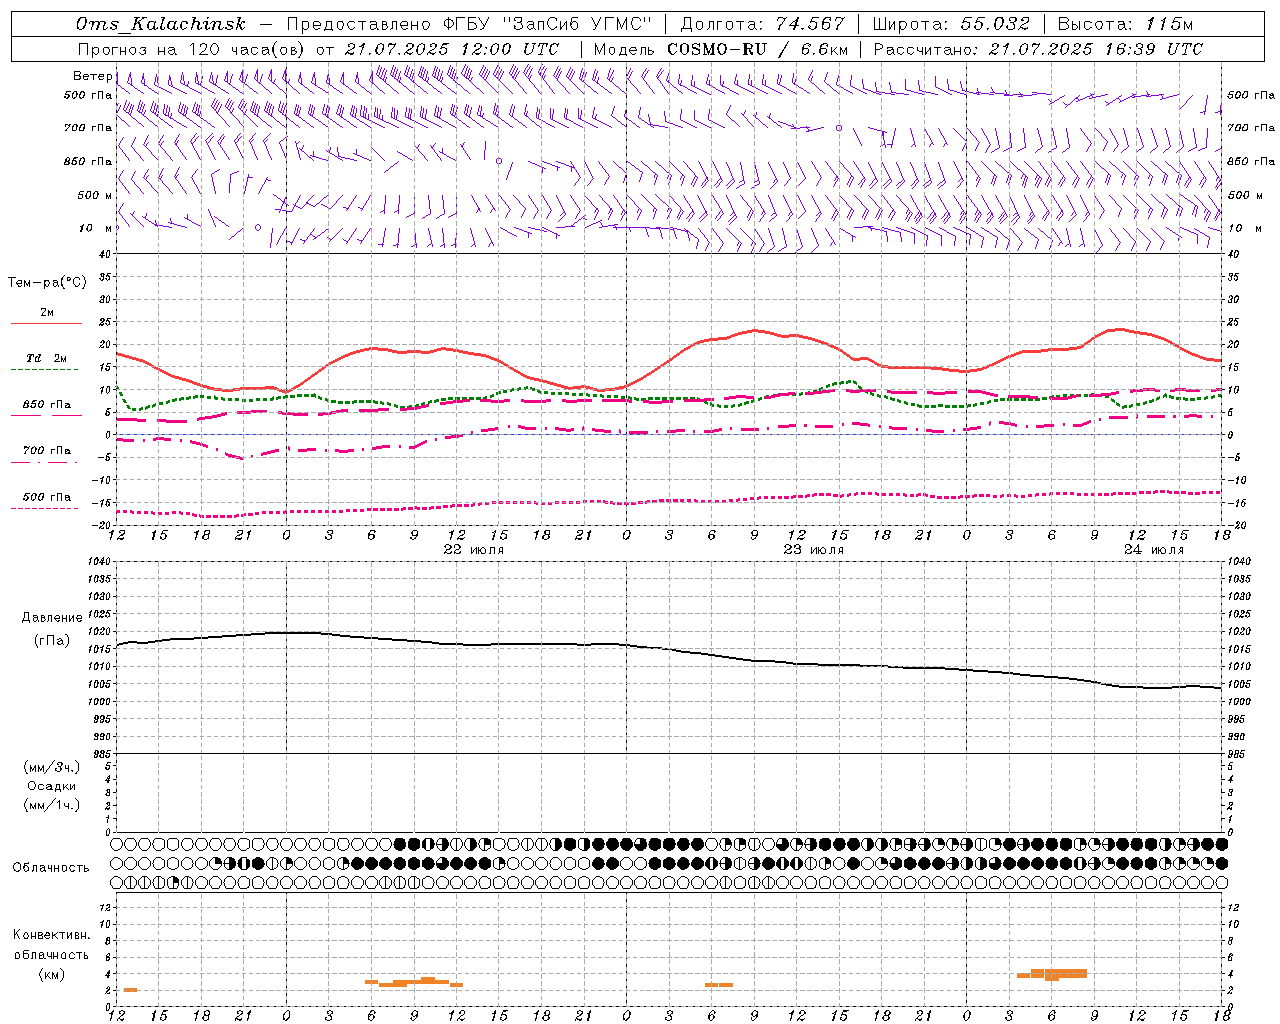Screen dimensions: 1280x1024
Task: Click left pressure axis value 985
Action: click(101, 754)
